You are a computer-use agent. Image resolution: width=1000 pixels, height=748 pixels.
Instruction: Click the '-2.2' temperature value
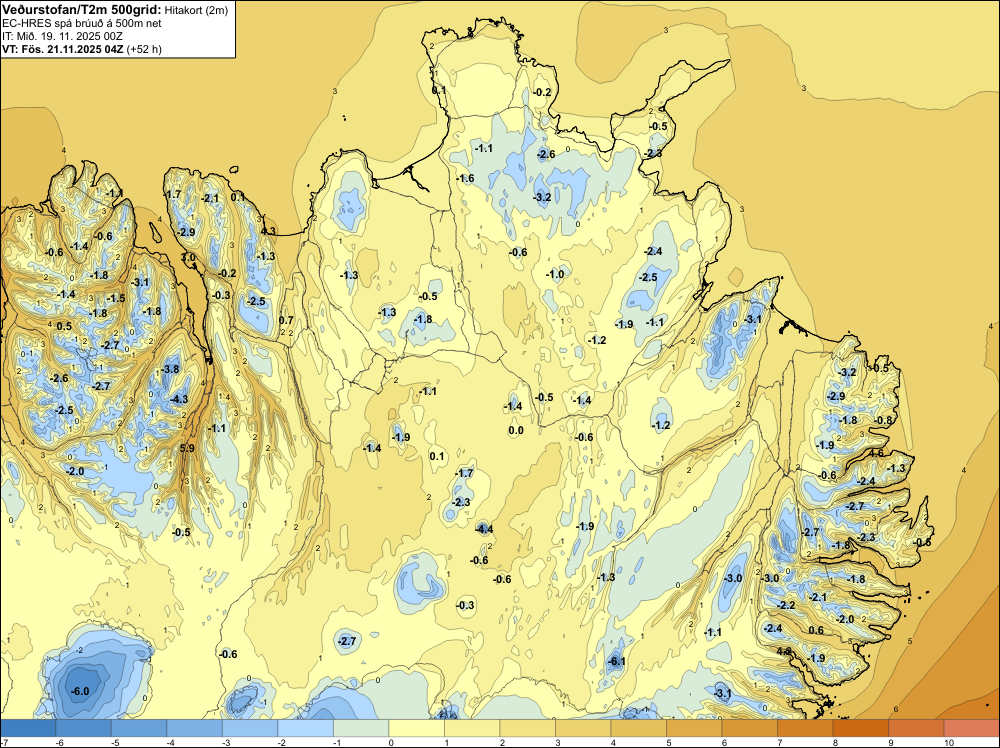[x=786, y=605]
